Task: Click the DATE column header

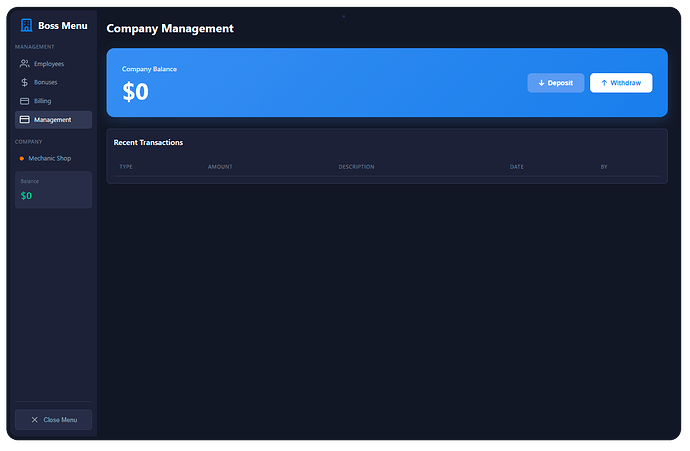Action: coord(517,167)
